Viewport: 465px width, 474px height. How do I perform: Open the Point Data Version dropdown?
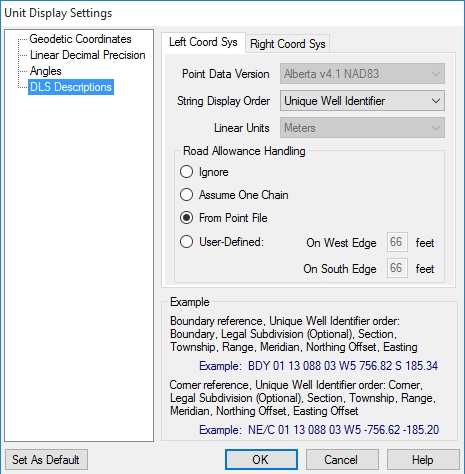coord(362,74)
